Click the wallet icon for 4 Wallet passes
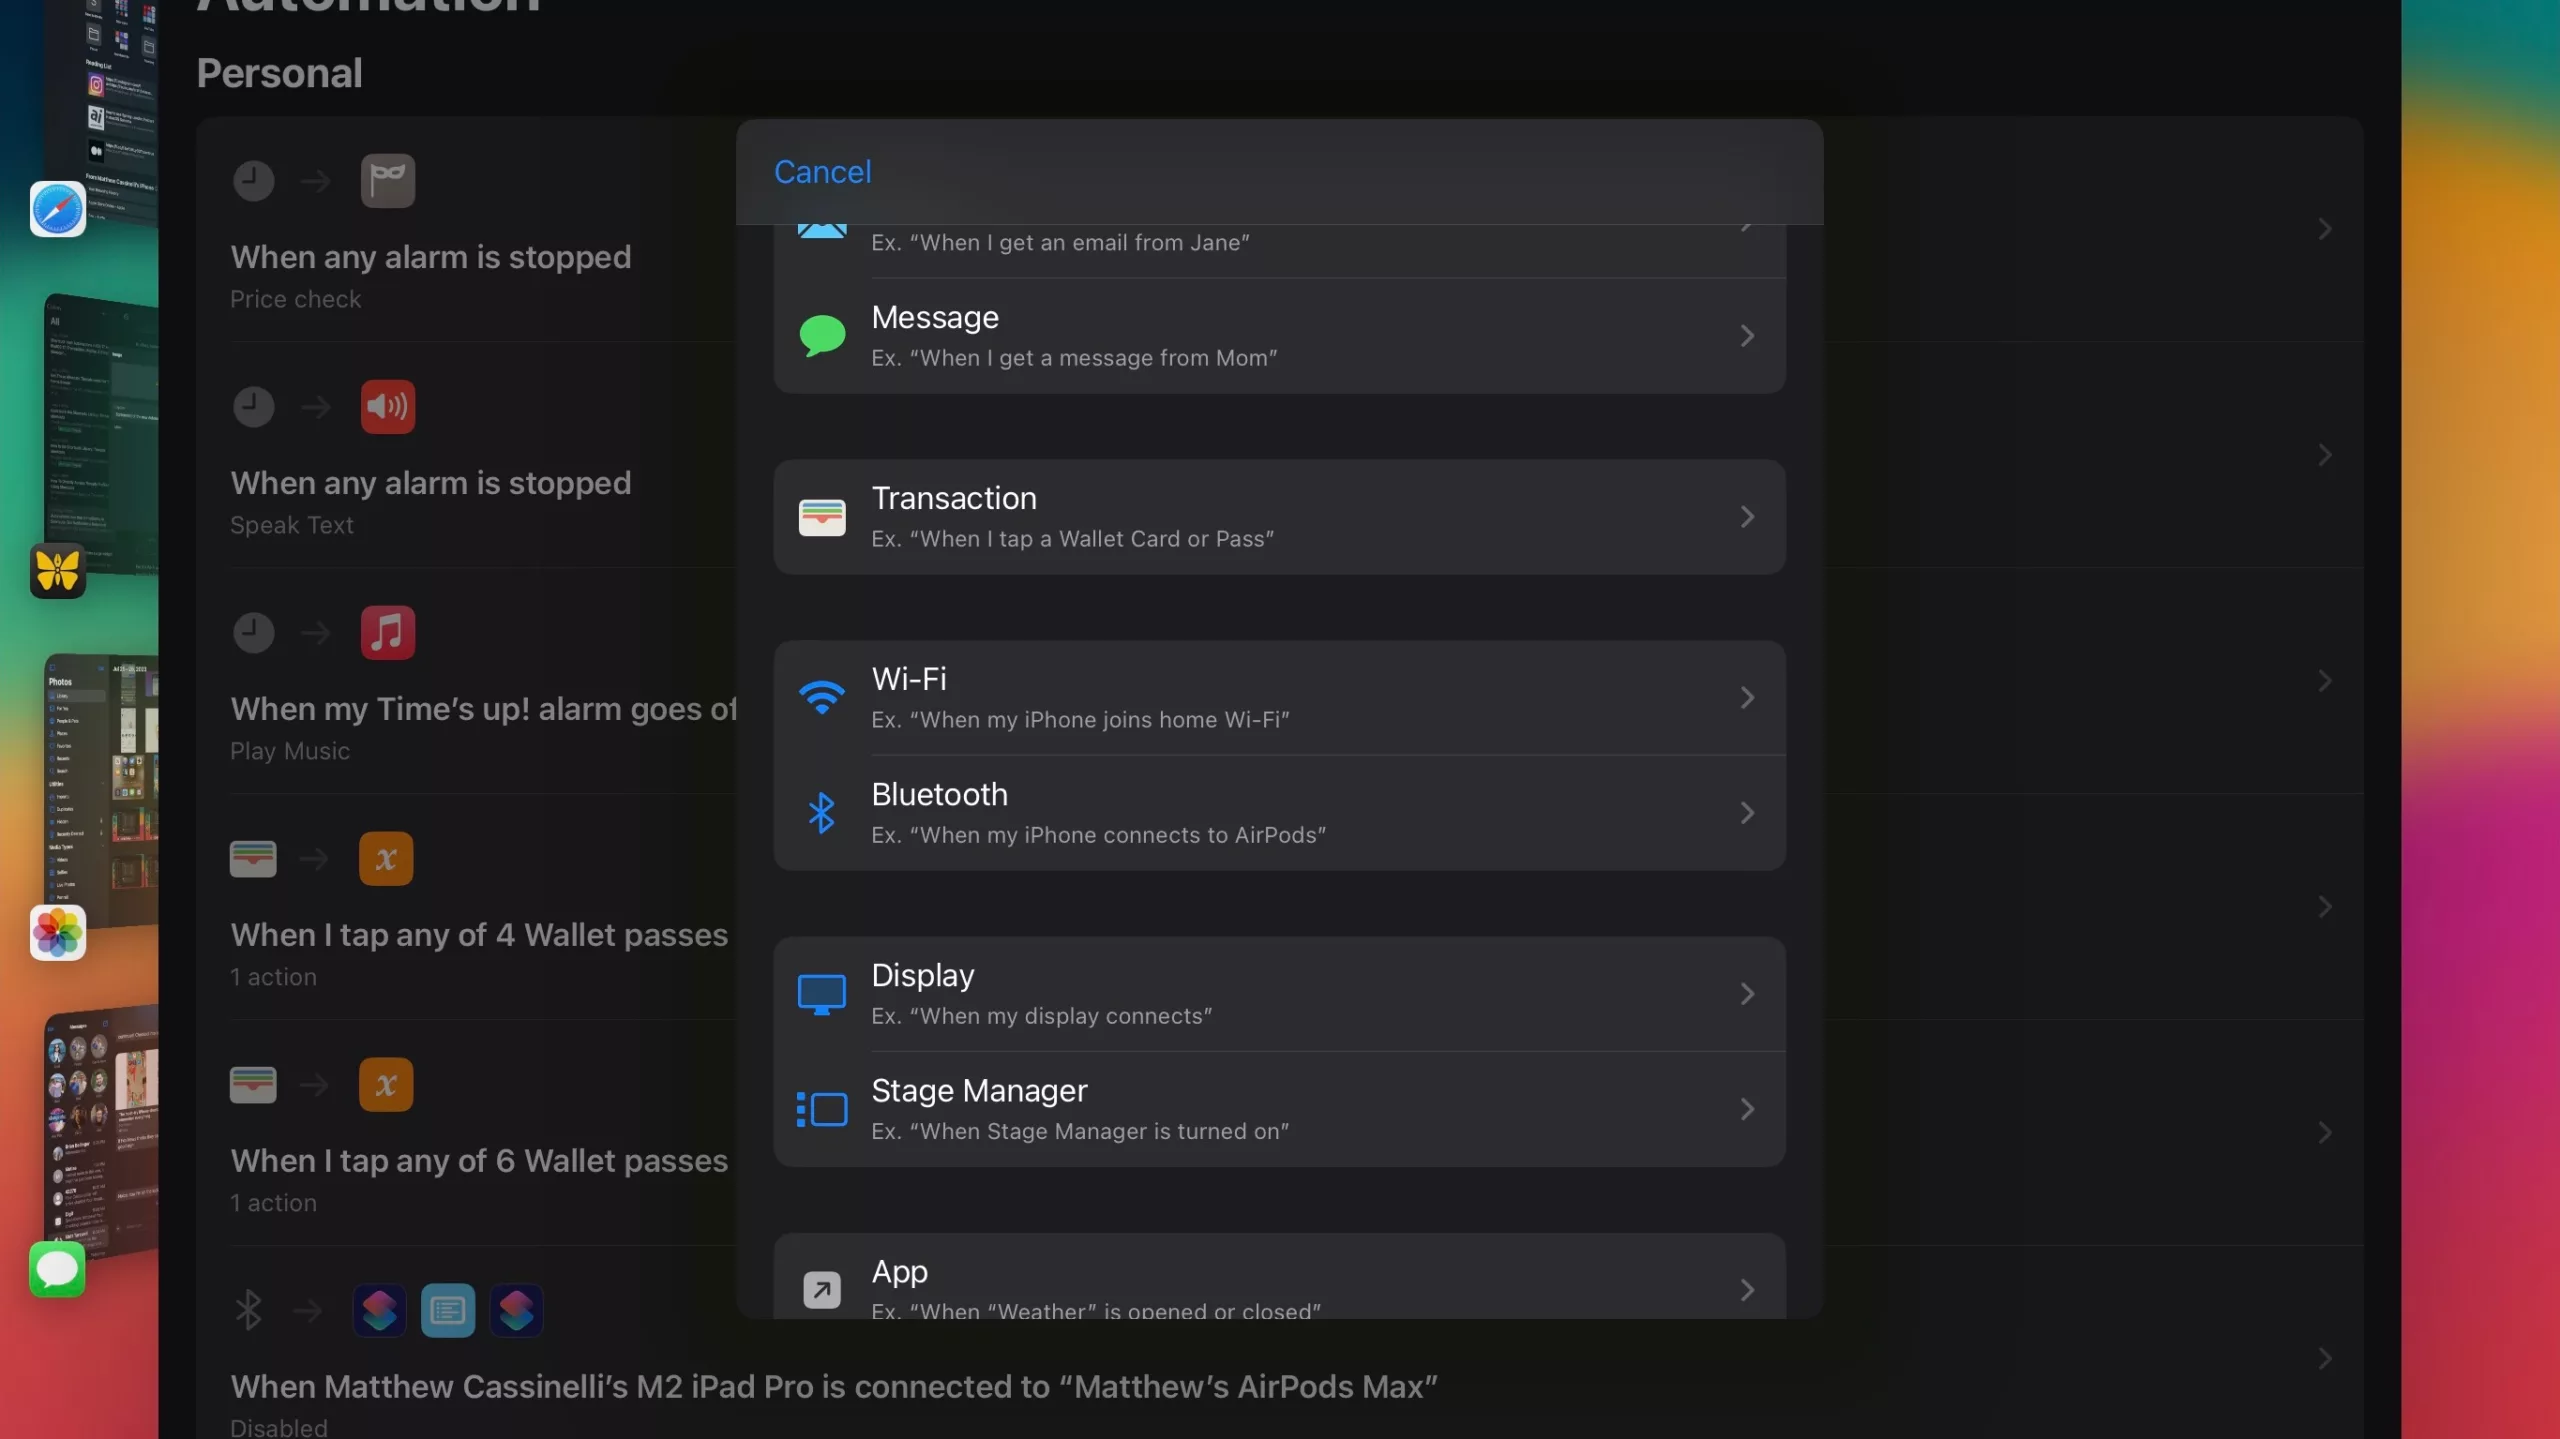This screenshot has width=2560, height=1439. click(x=253, y=859)
